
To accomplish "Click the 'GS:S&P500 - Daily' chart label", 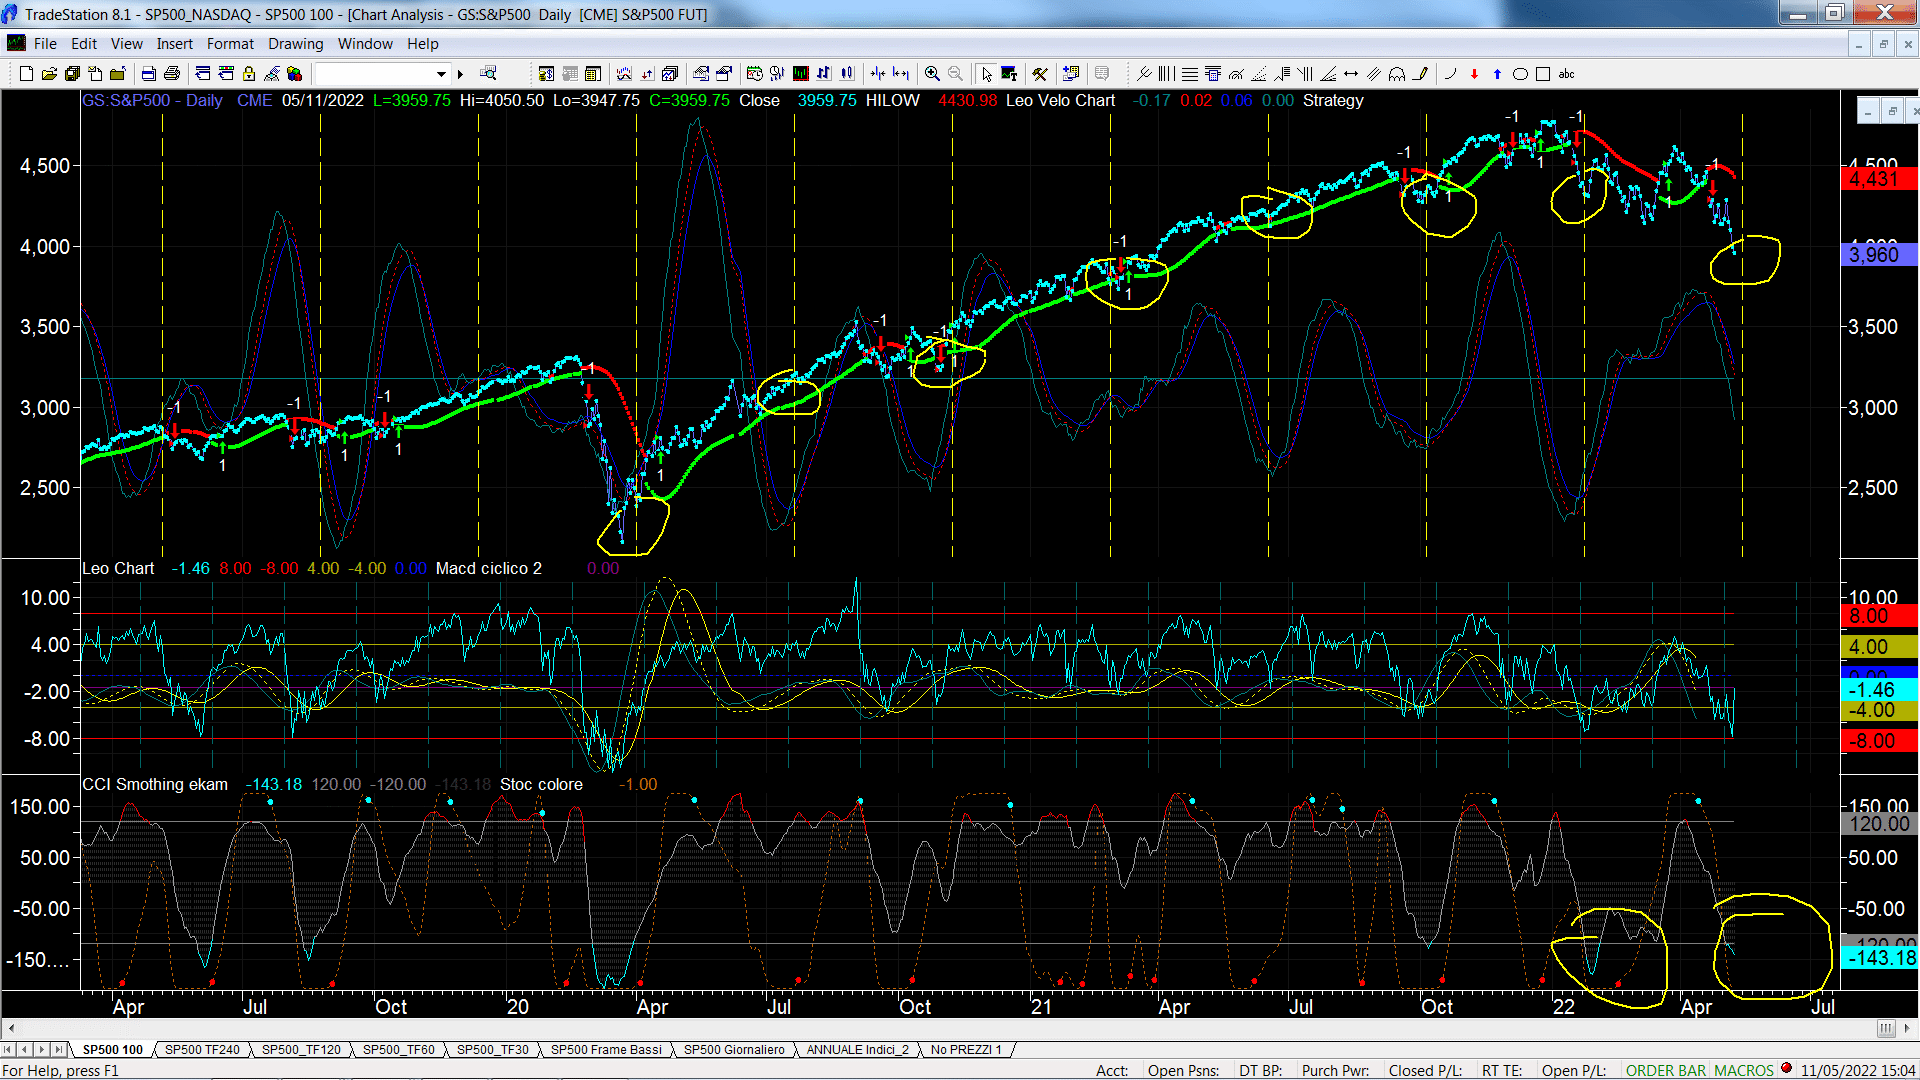I will (152, 101).
